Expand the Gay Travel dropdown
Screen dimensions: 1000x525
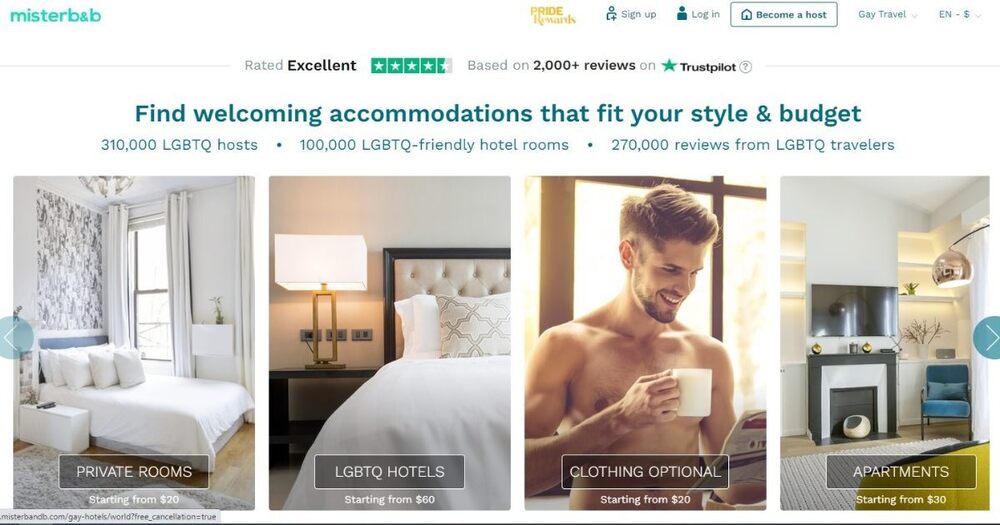888,14
